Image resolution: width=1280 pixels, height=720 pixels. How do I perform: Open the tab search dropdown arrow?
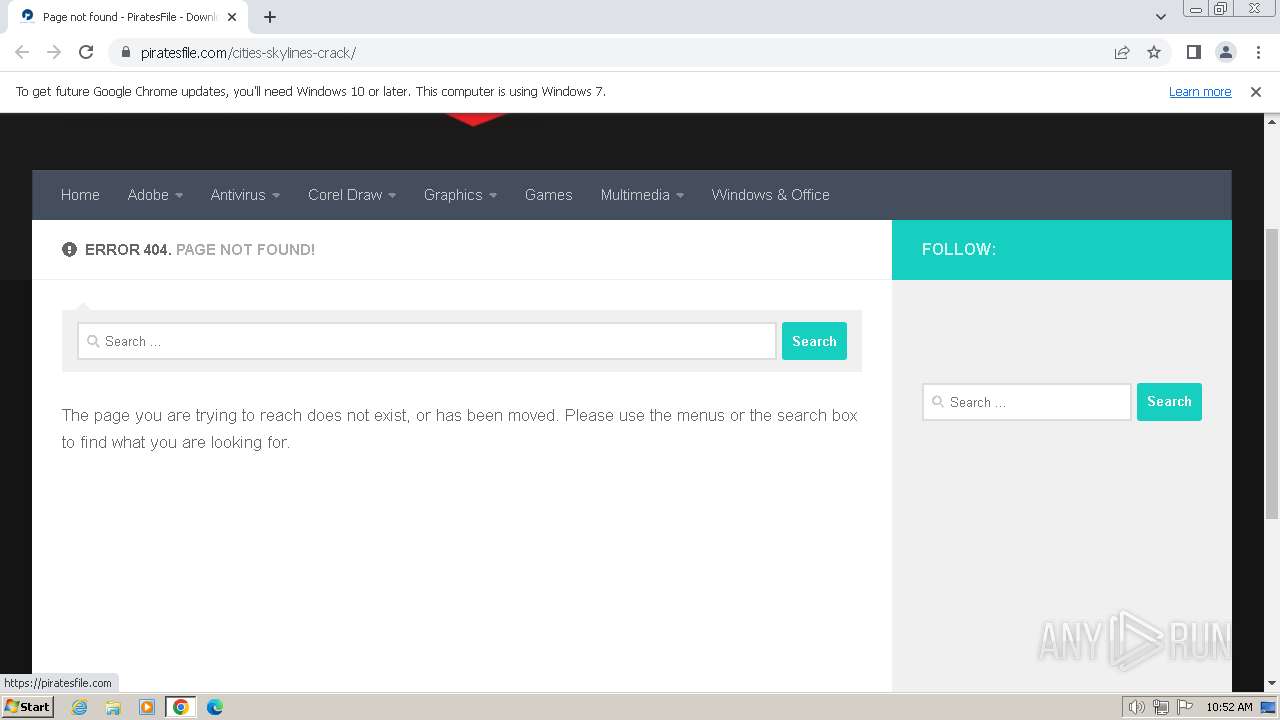click(x=1160, y=17)
